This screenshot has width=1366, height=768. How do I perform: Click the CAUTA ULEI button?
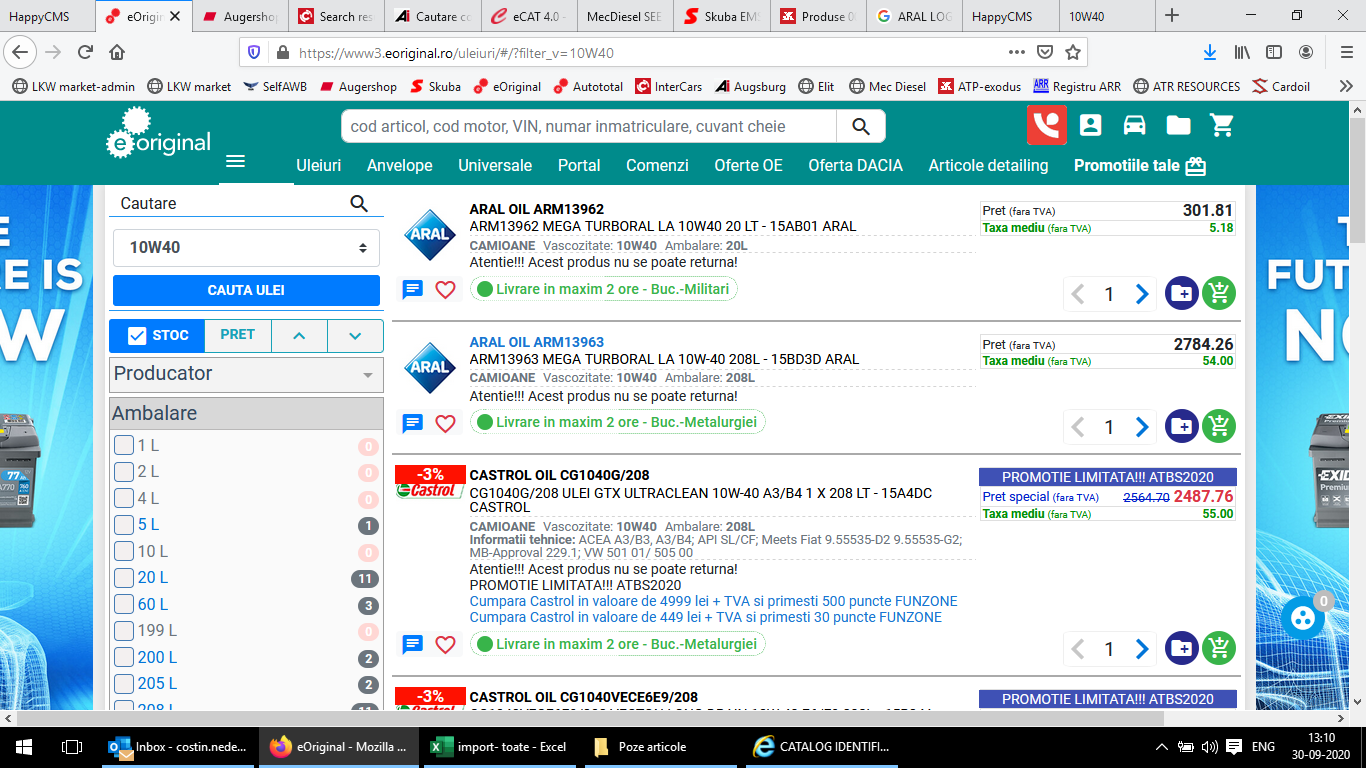coord(246,290)
